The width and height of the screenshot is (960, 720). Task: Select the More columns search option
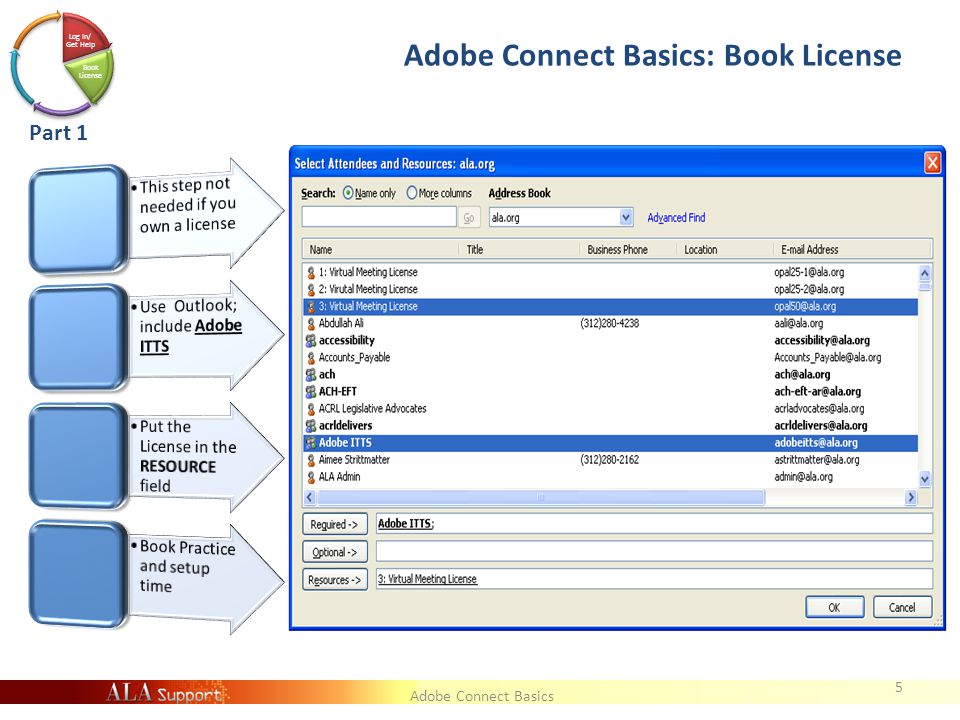[x=411, y=193]
